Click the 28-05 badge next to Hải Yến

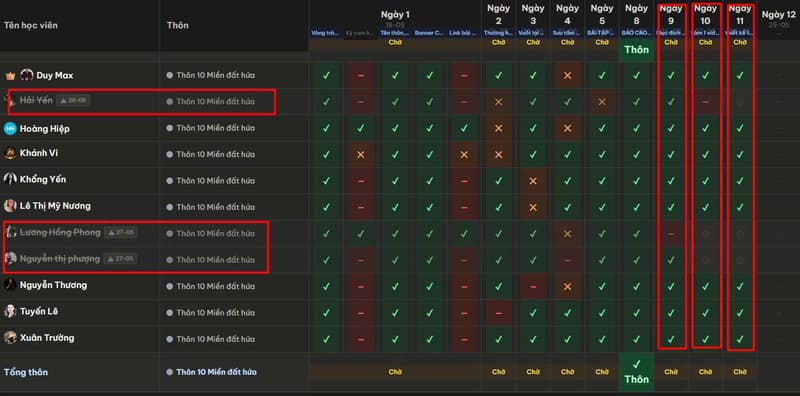click(73, 101)
